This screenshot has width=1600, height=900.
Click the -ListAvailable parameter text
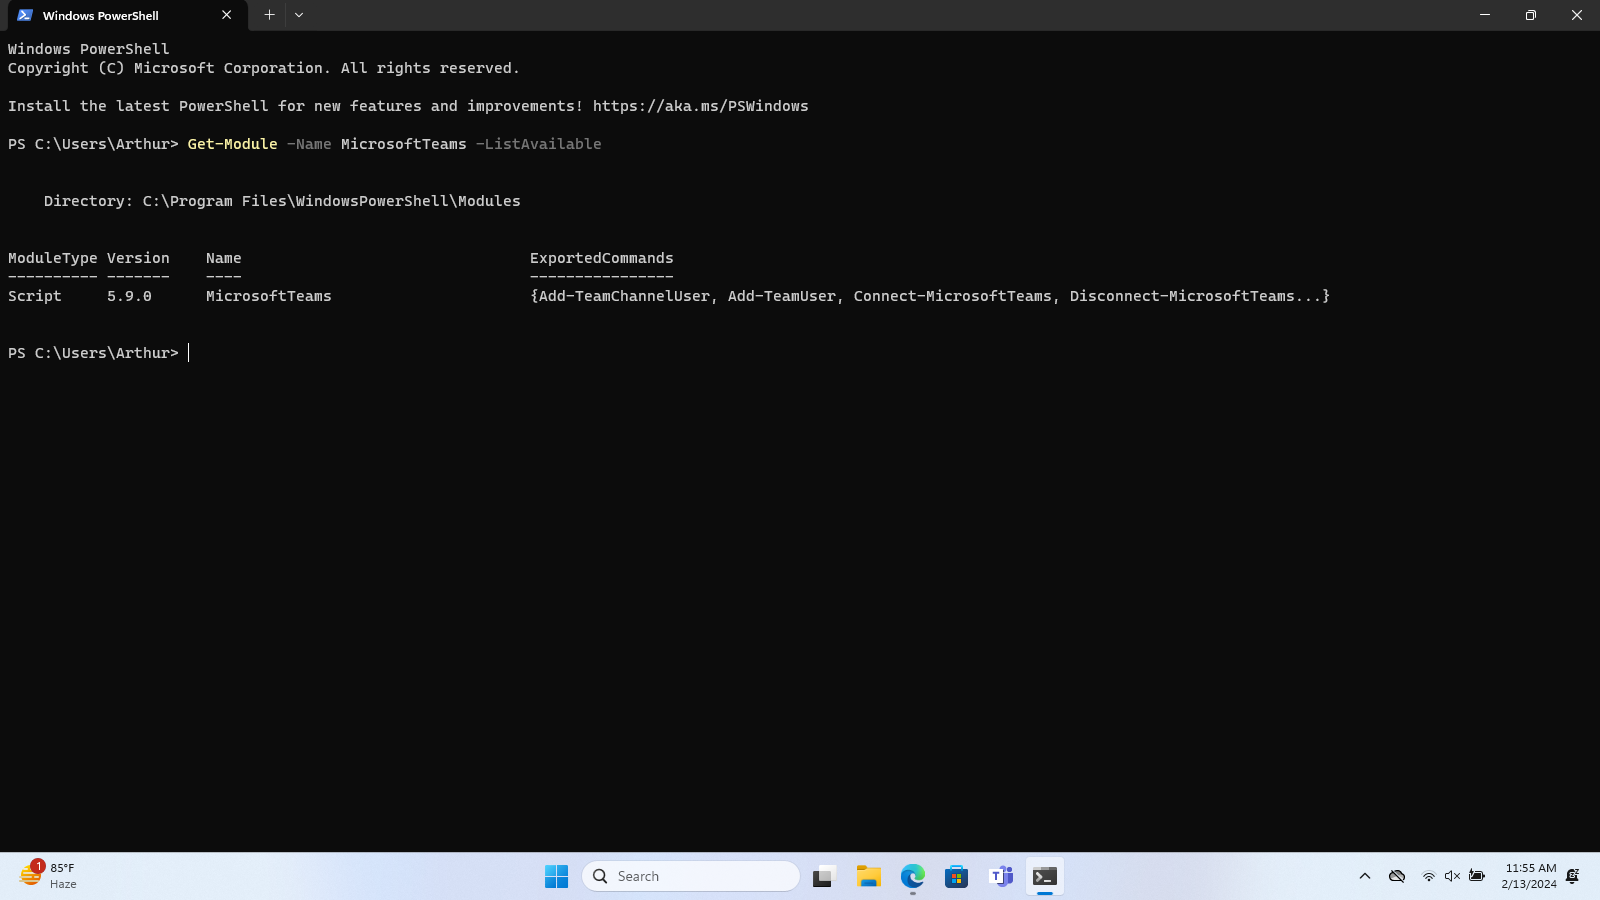pos(538,144)
